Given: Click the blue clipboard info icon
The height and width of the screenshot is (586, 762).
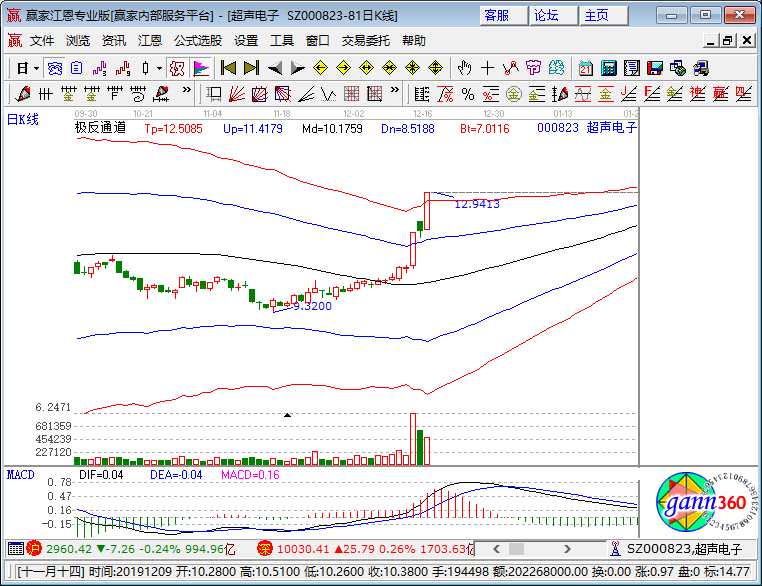Looking at the screenshot, I should click(77, 69).
